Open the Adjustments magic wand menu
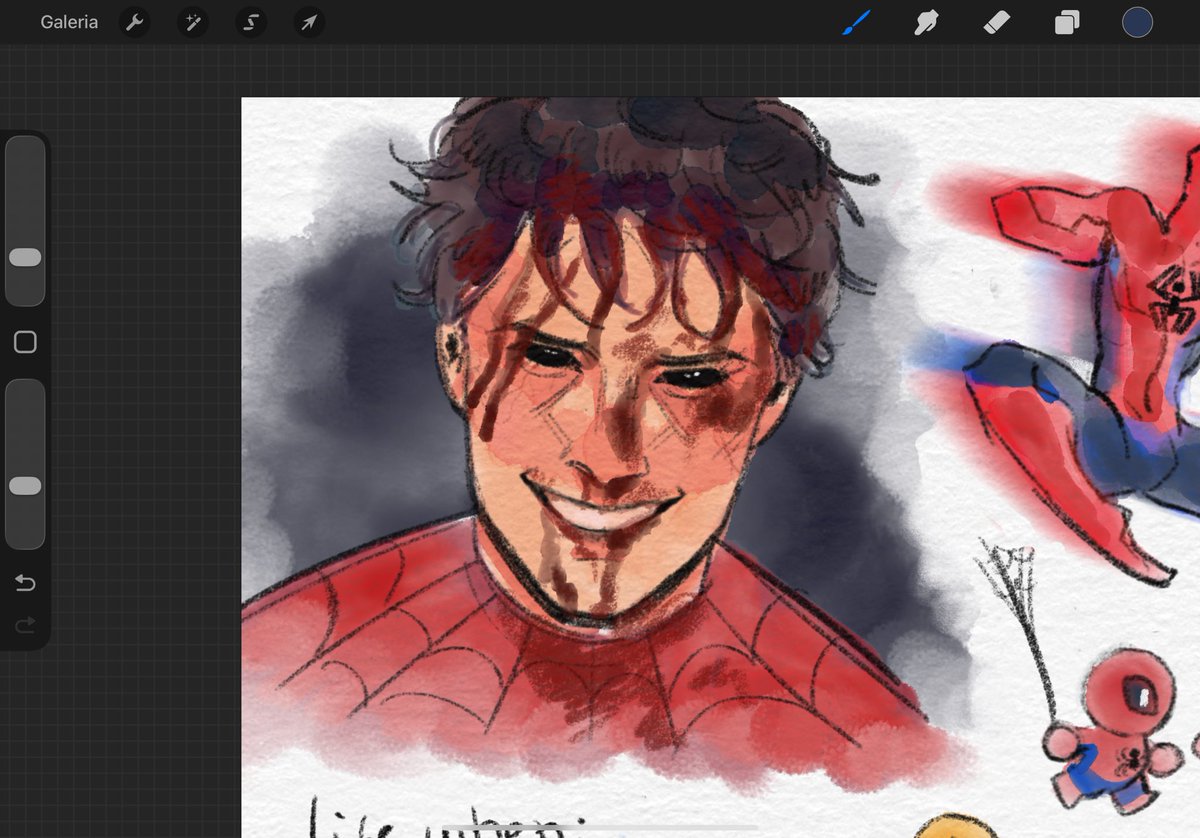The image size is (1200, 838). (192, 22)
